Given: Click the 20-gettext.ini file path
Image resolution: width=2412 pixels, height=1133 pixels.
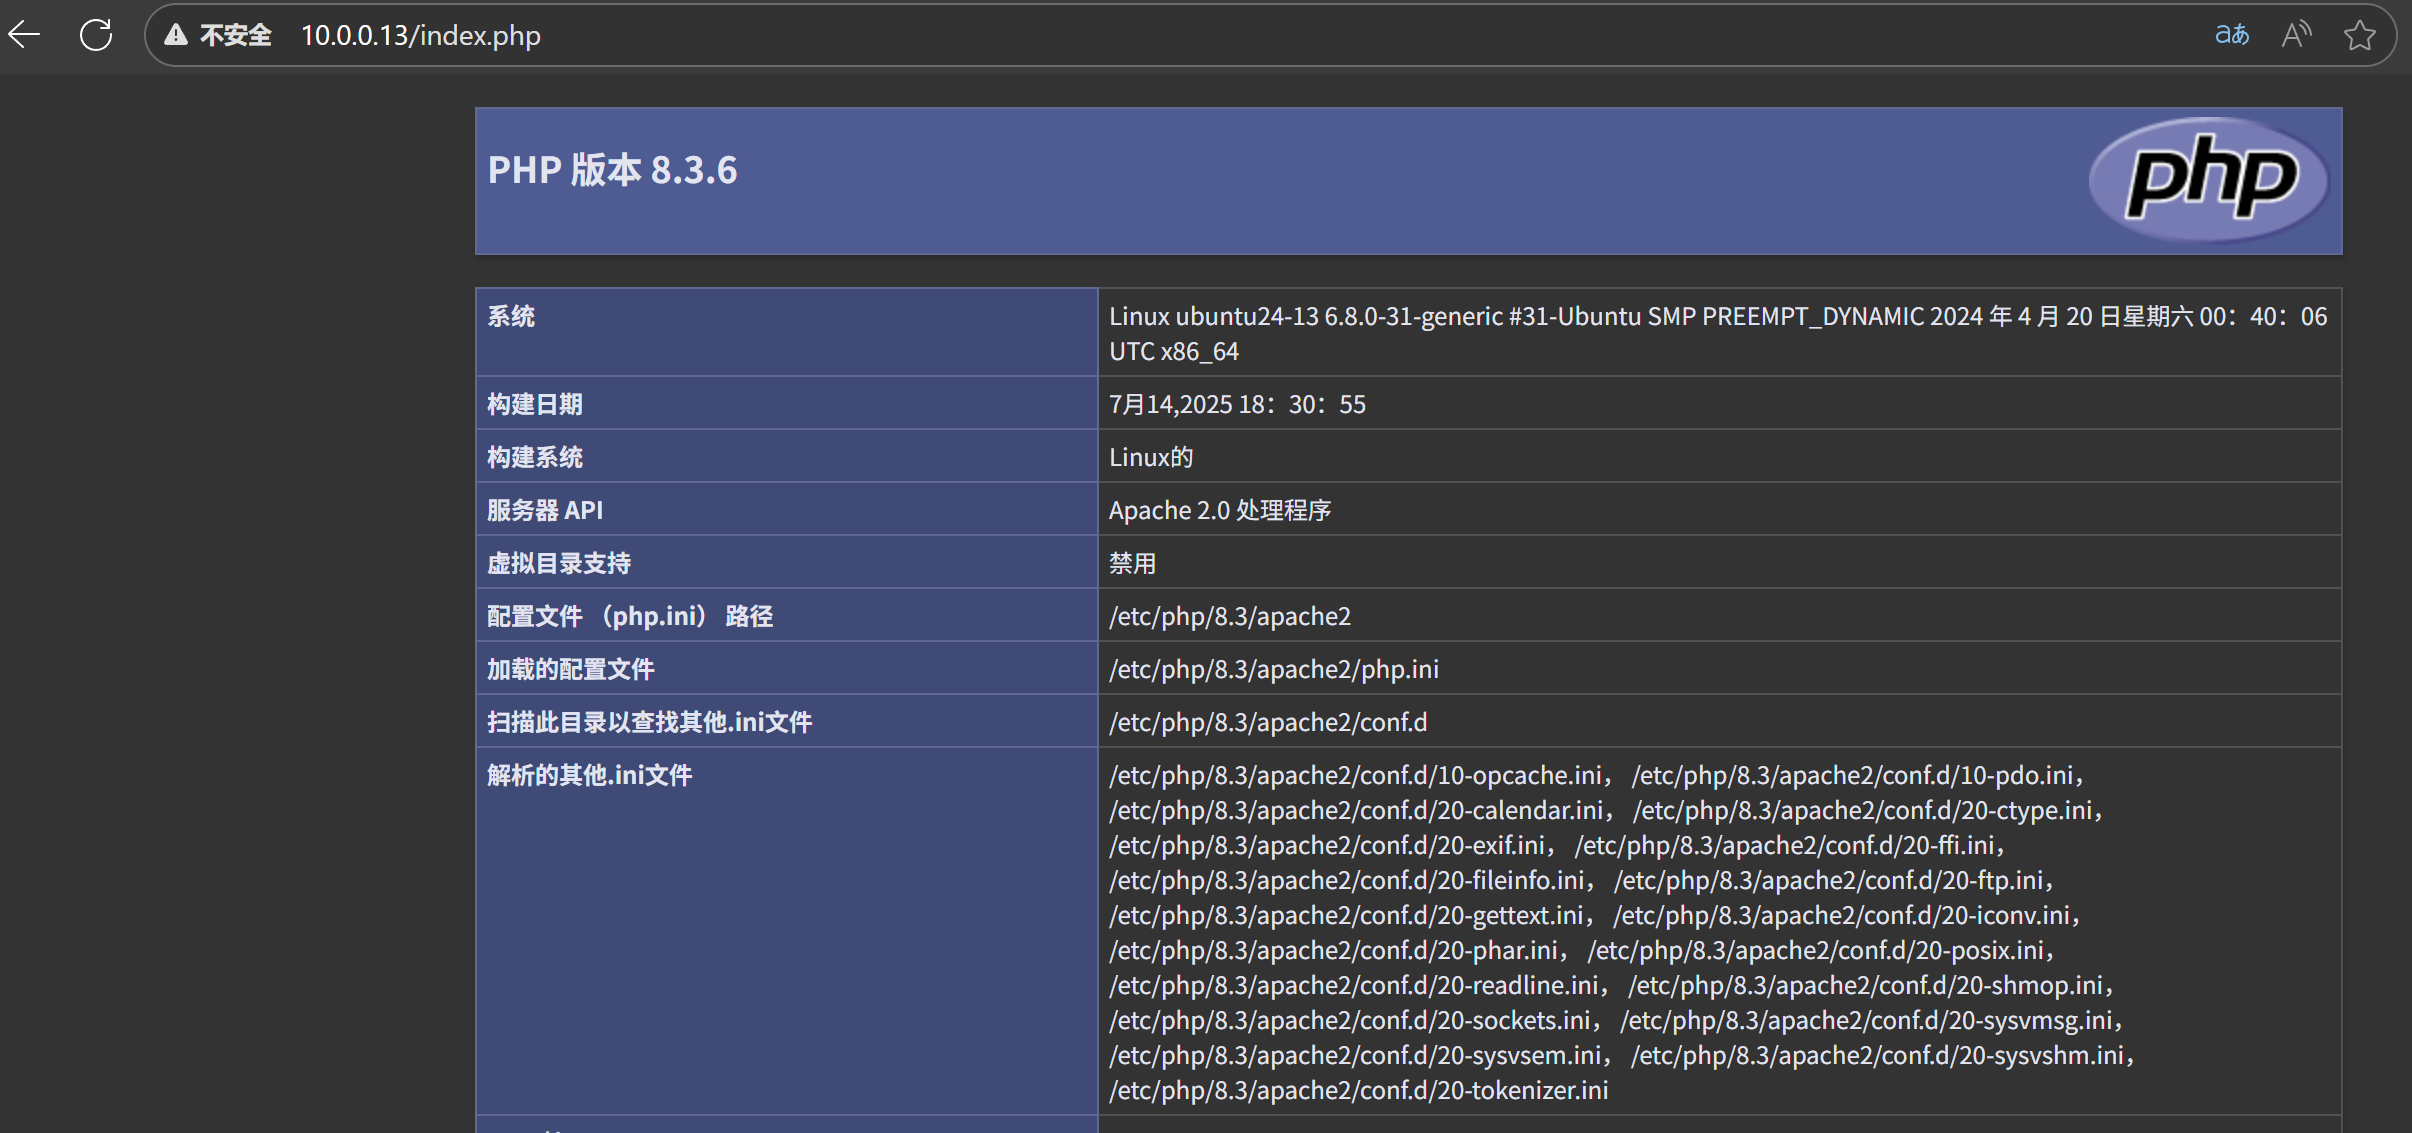Looking at the screenshot, I should pyautogui.click(x=1347, y=915).
